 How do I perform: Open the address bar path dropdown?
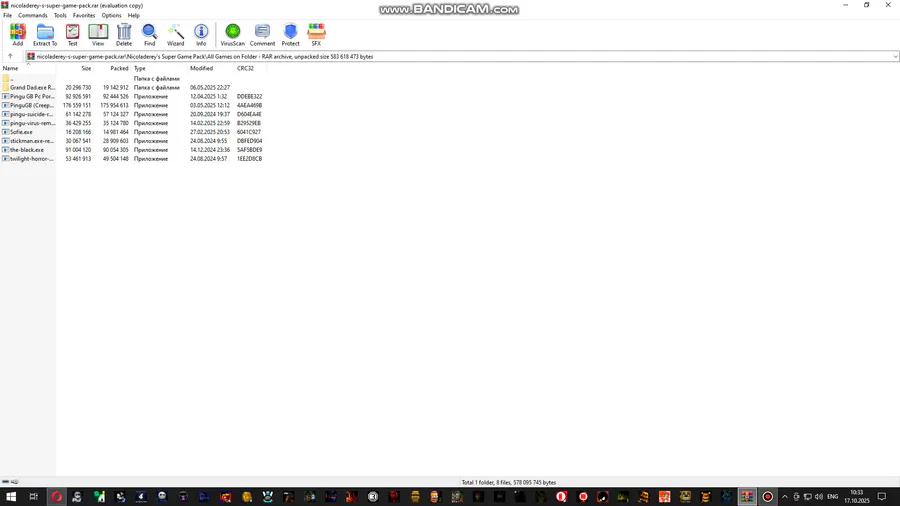pos(895,56)
